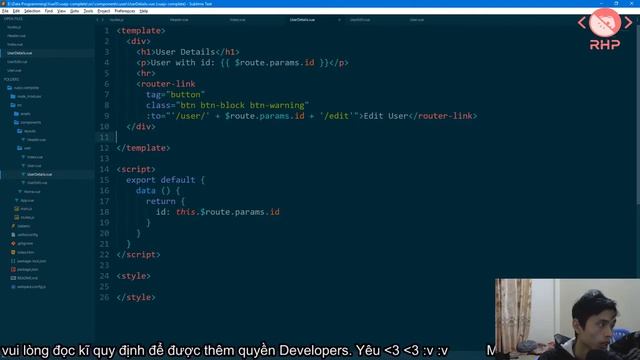Expand the assets folder icon

[16, 113]
